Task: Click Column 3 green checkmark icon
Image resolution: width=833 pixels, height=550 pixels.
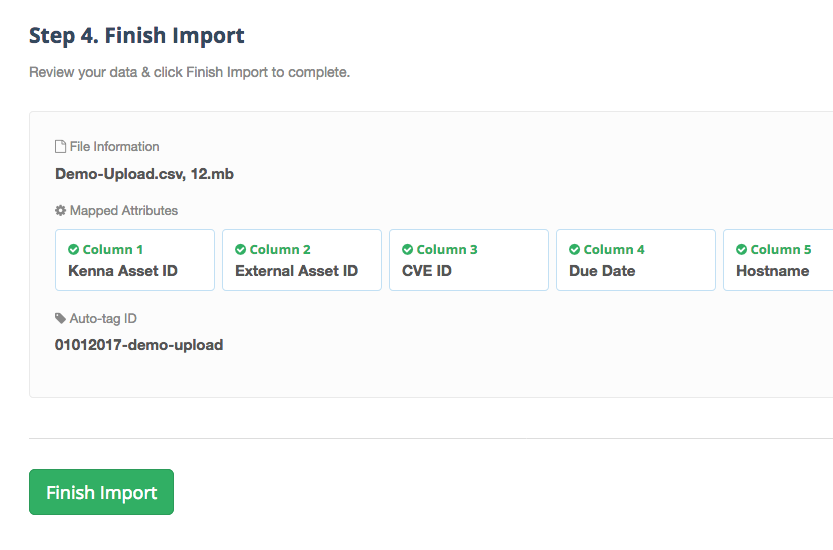Action: point(407,249)
